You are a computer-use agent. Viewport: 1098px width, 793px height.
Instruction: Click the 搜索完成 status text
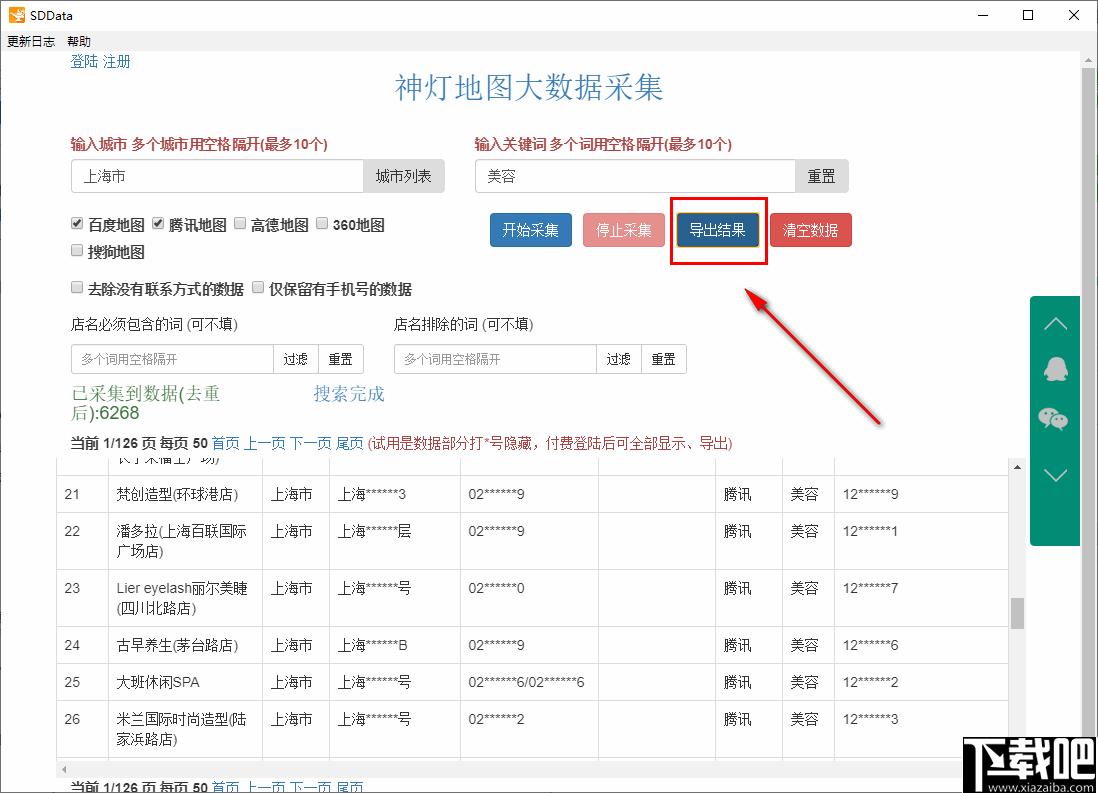click(x=349, y=394)
